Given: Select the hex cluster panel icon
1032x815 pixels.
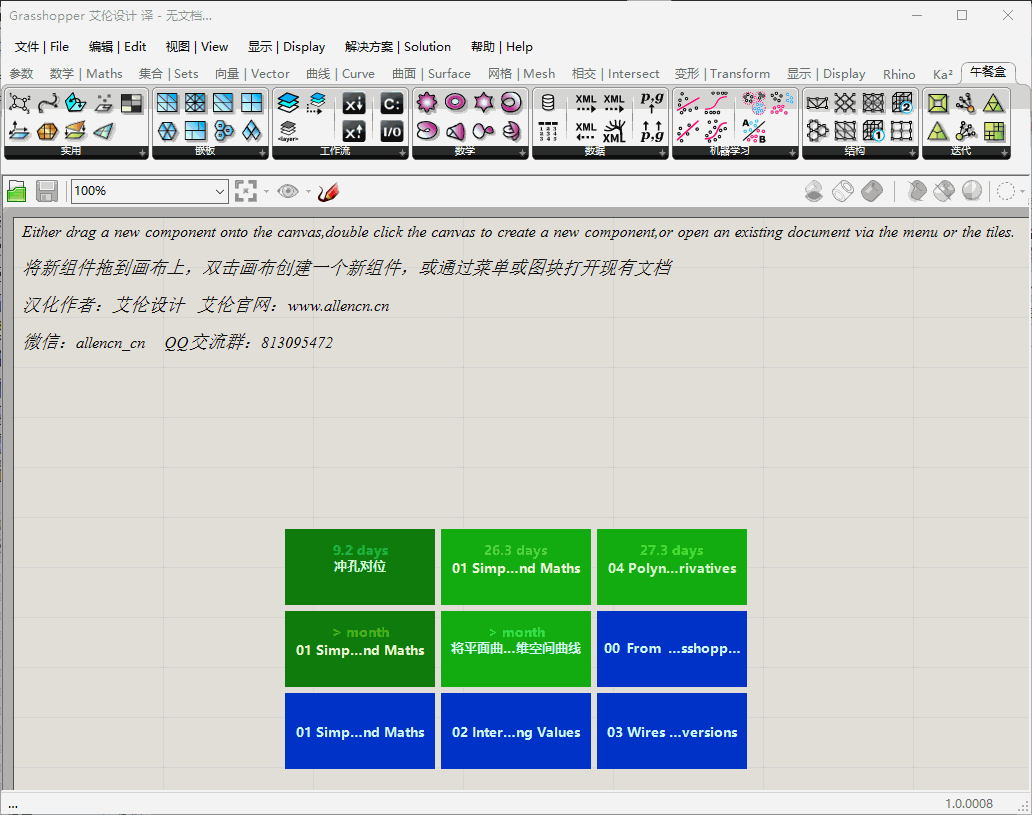Looking at the screenshot, I should tap(224, 131).
